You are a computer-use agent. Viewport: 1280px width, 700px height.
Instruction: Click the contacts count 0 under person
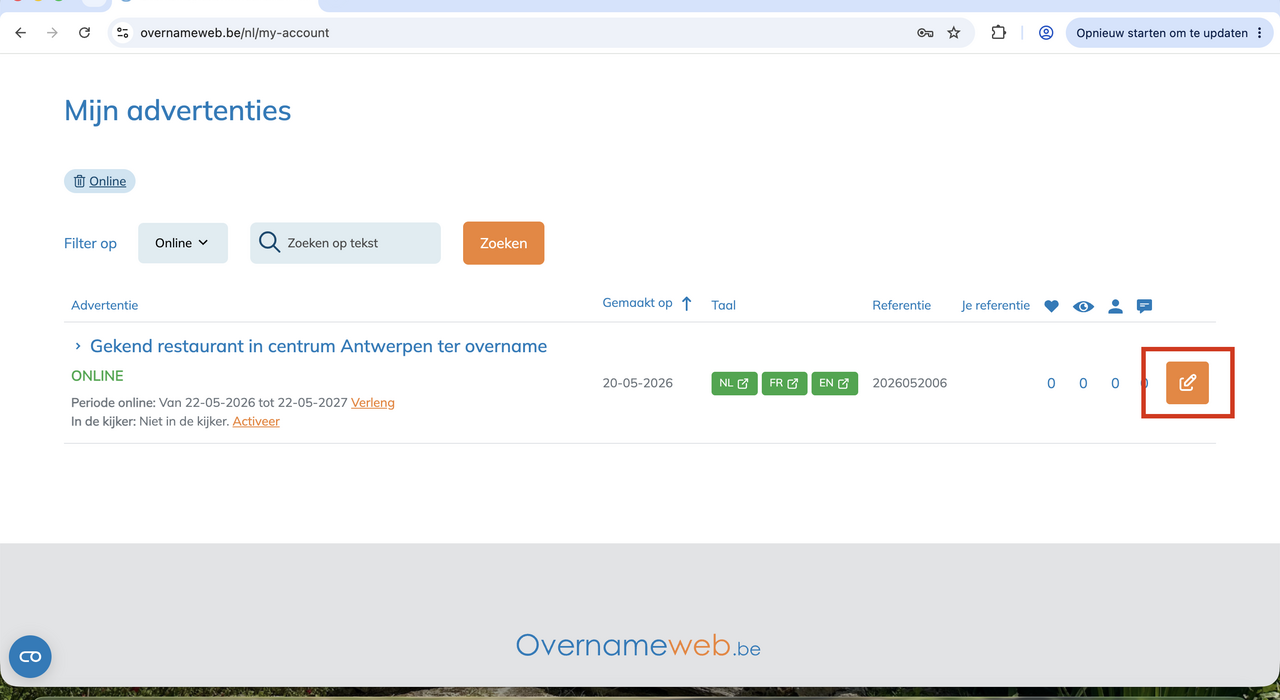coord(1115,383)
